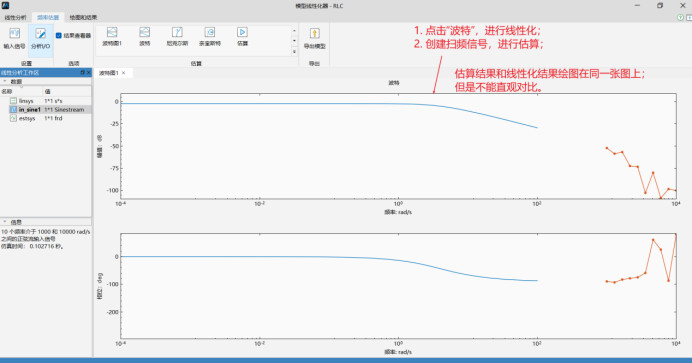Click the MATLAB app logo in title bar

tap(5, 5)
